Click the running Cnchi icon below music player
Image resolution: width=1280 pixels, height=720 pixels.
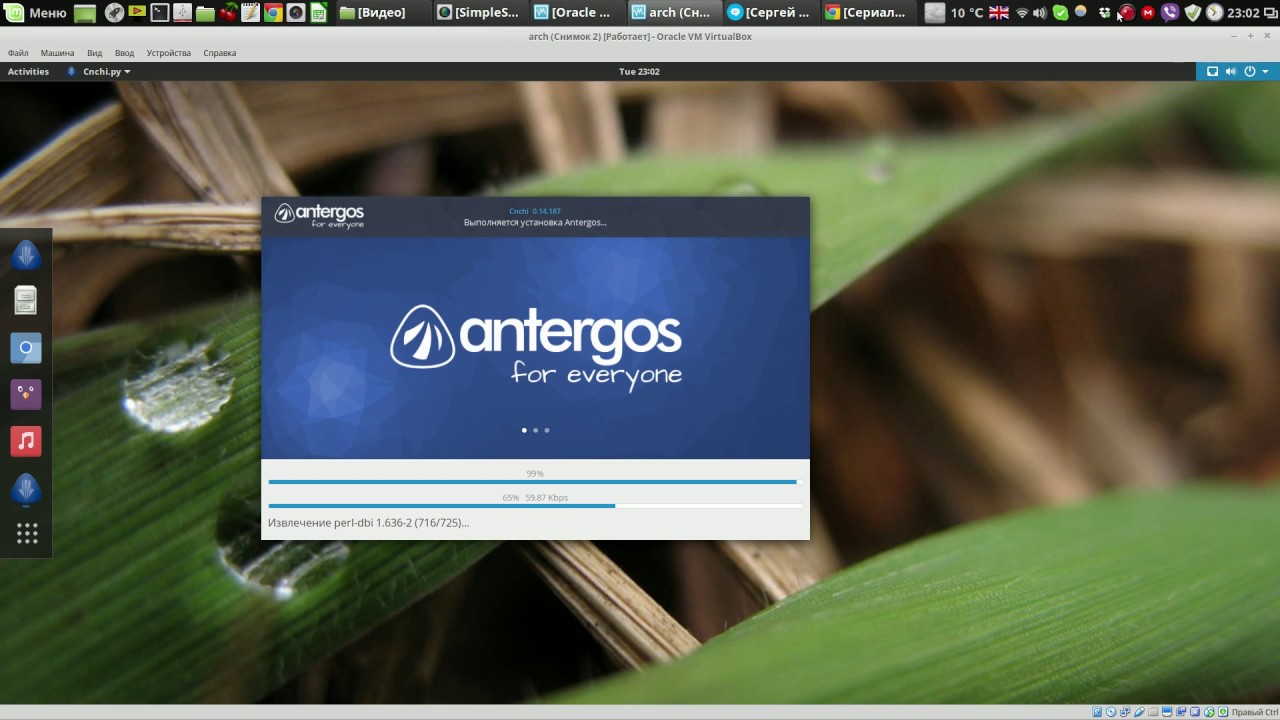point(26,489)
